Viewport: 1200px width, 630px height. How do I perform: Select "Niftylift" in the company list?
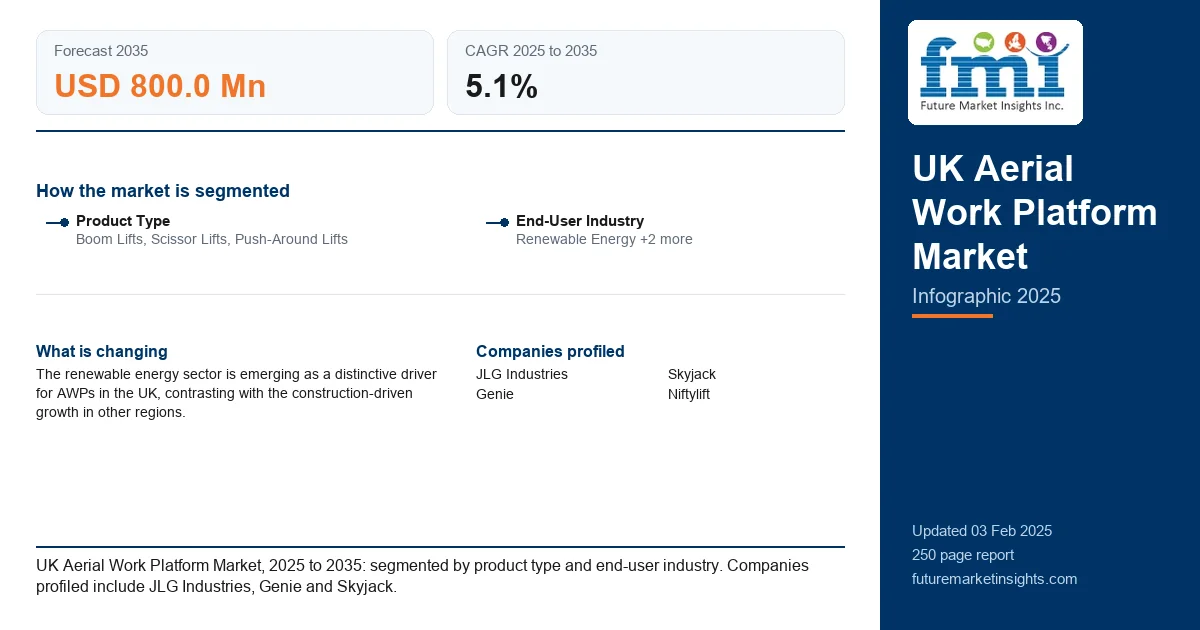689,394
